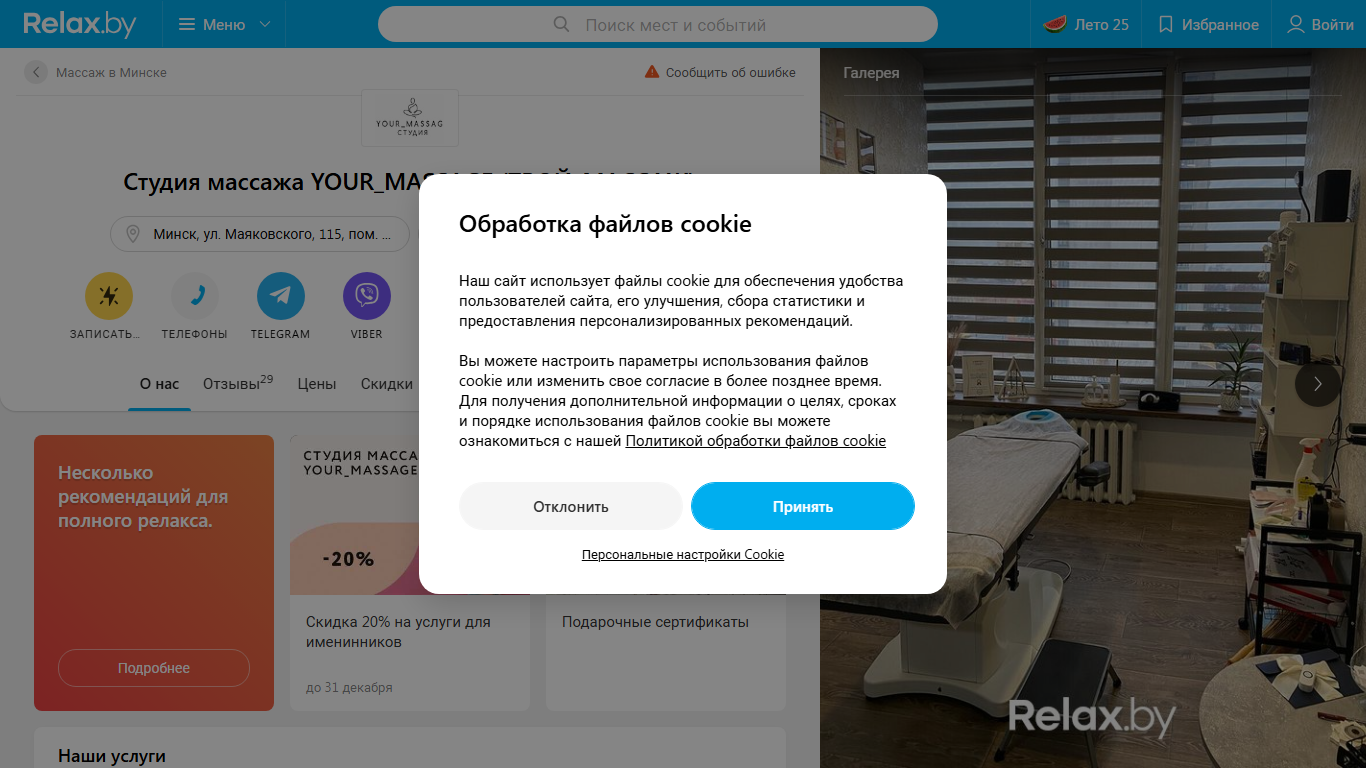This screenshot has height=768, width=1366.
Task: Go back to Массаж в Минске
Action: (x=96, y=72)
